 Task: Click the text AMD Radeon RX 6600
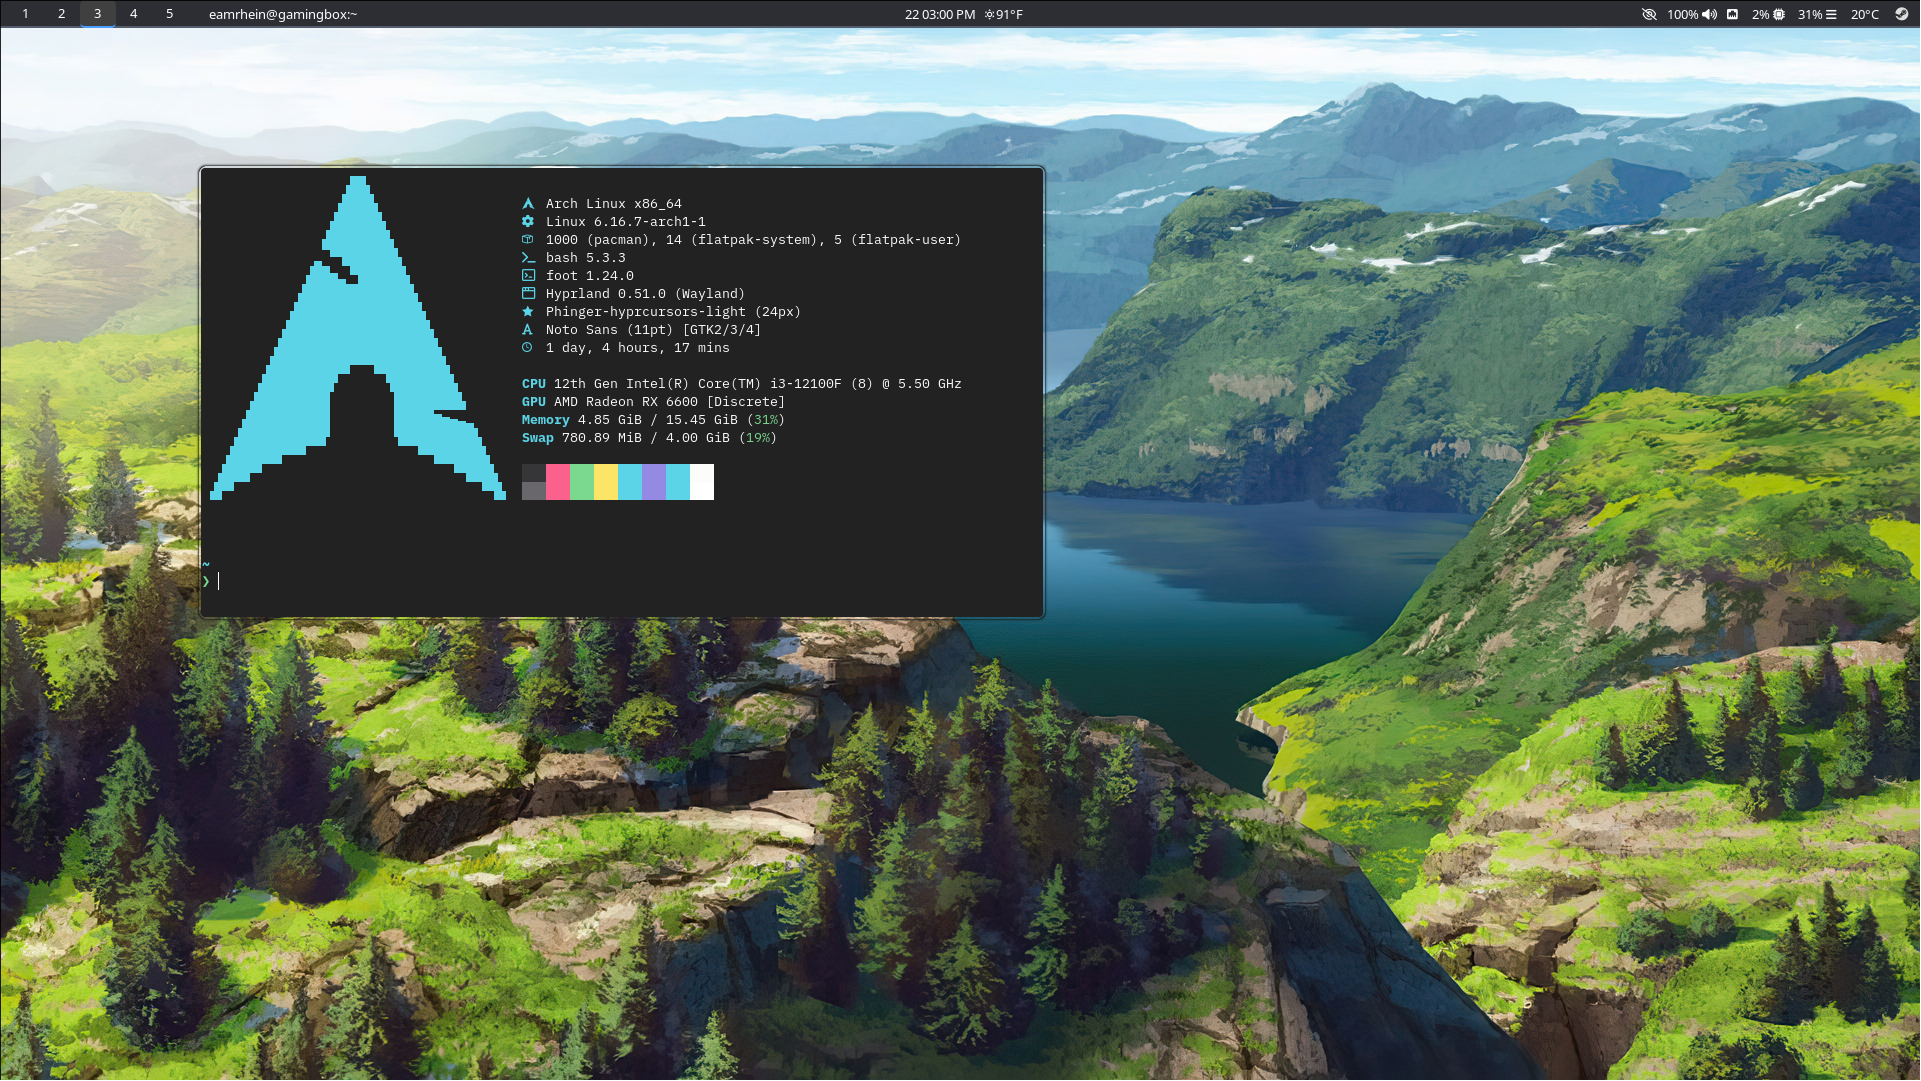click(625, 402)
